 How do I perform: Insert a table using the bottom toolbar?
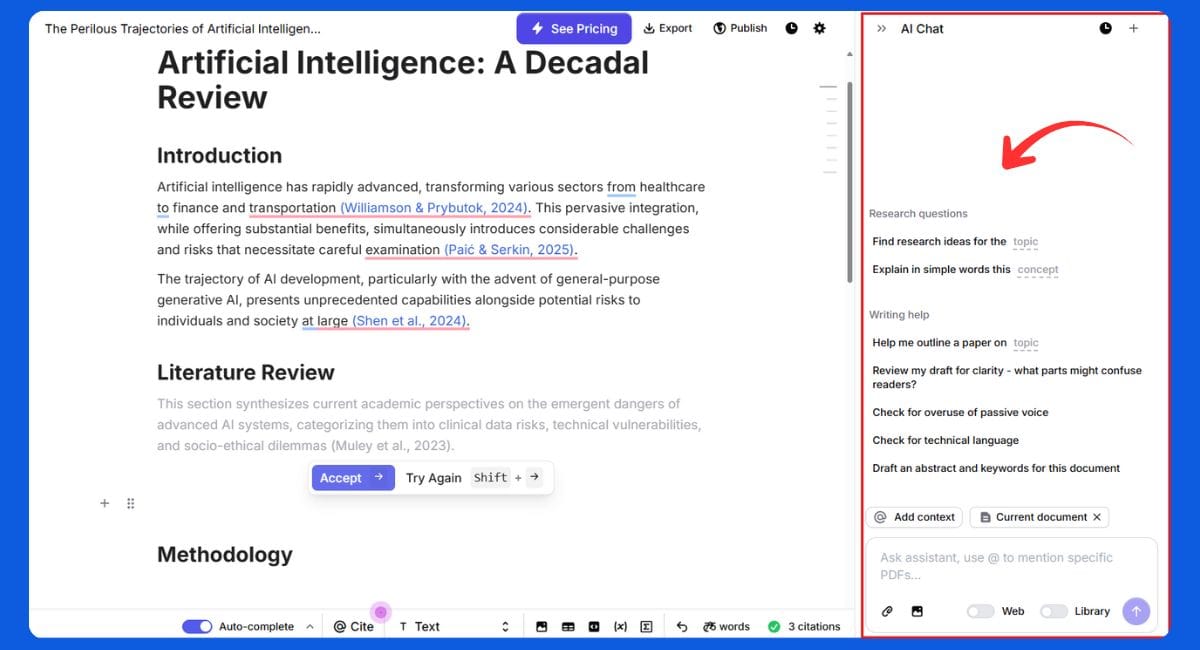[568, 627]
